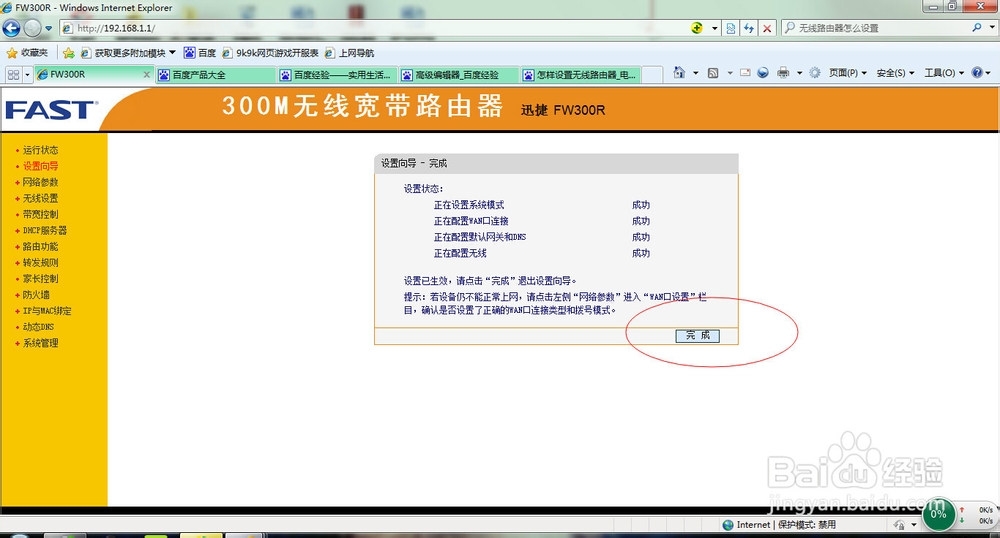Open the 工具(O) menu

pyautogui.click(x=945, y=73)
